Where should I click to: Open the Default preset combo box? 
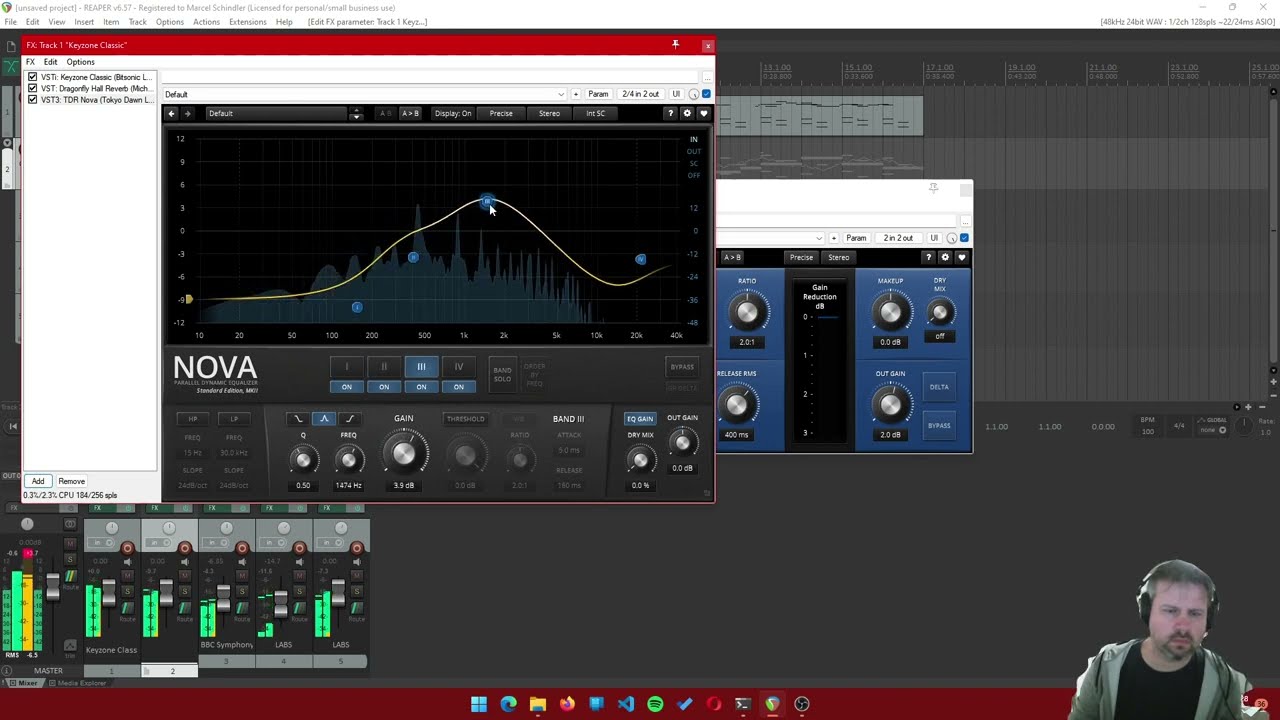point(364,94)
